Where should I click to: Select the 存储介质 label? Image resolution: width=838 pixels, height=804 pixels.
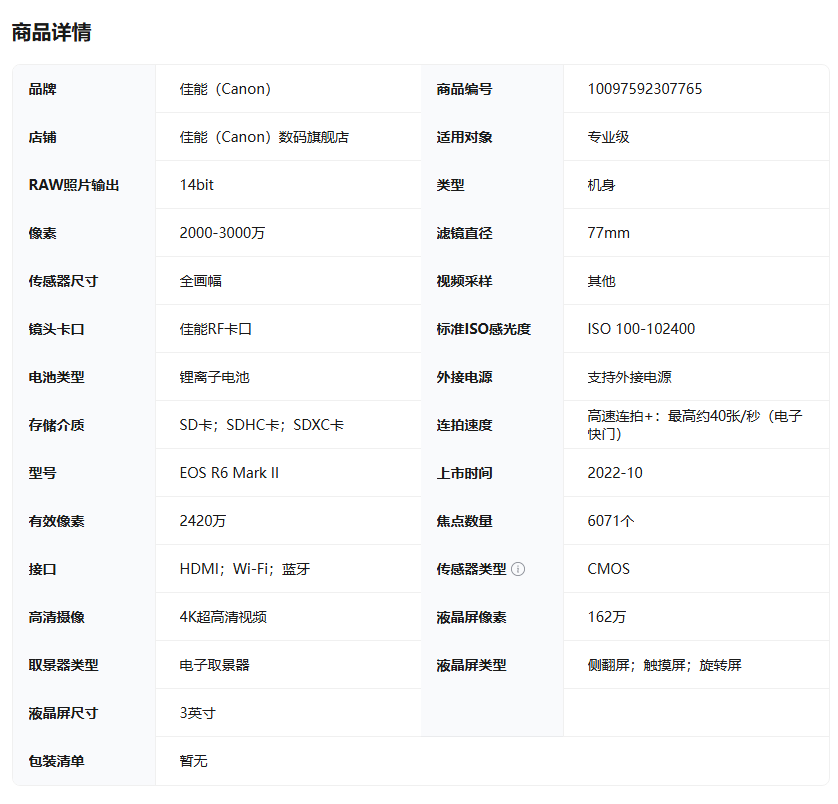(56, 425)
